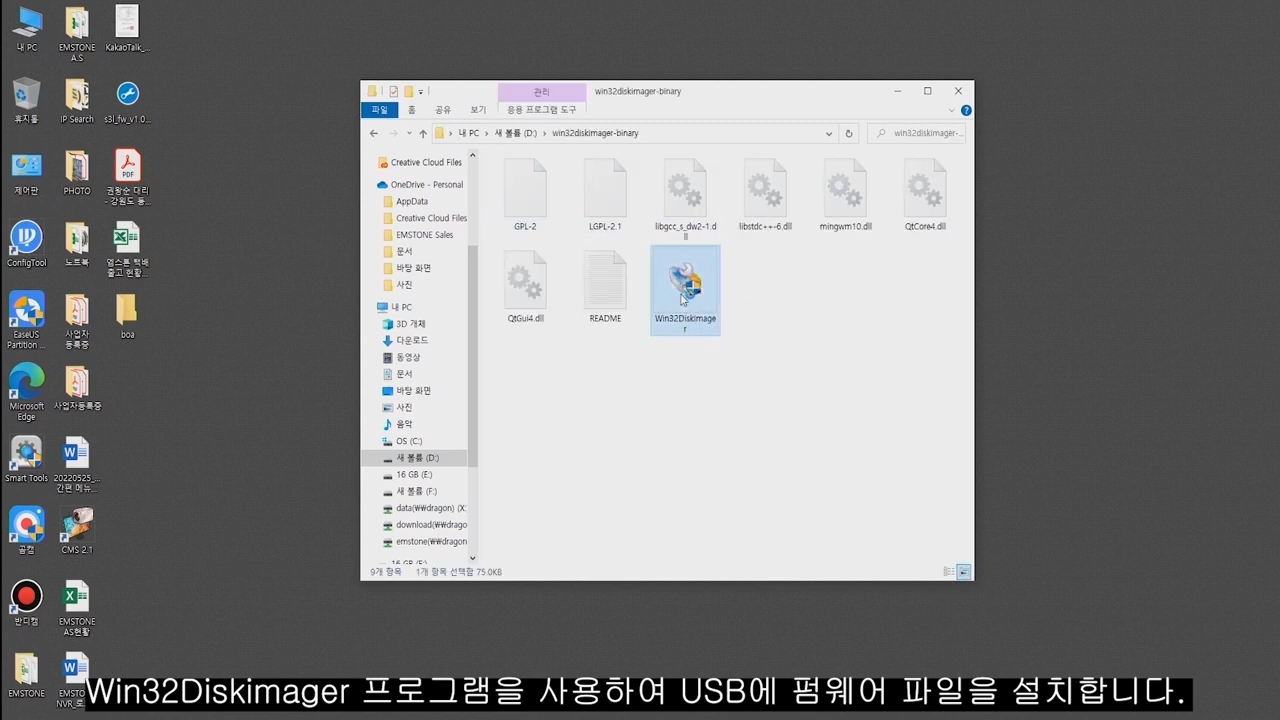Viewport: 1280px width, 720px height.
Task: Select the LGPL-2.1 file
Action: coord(605,195)
